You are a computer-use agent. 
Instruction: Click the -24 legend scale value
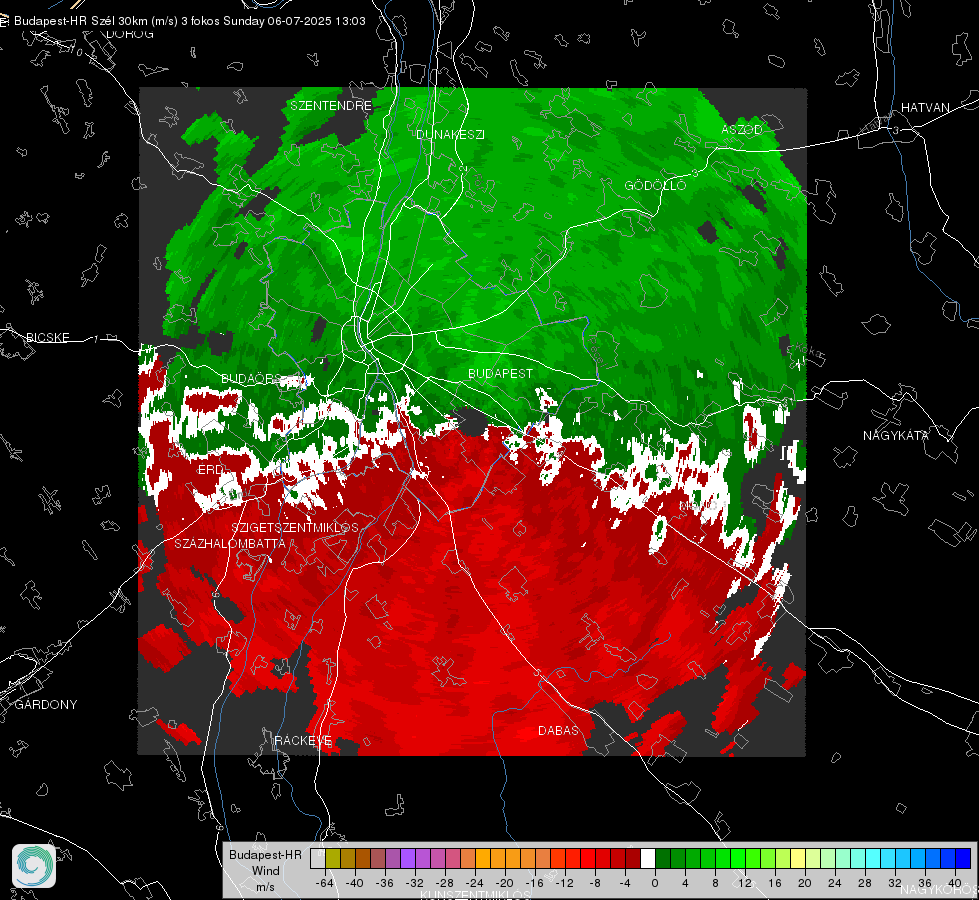[x=475, y=883]
